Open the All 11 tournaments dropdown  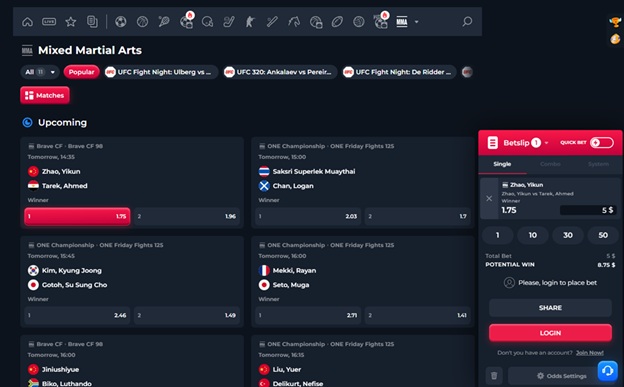(40, 72)
